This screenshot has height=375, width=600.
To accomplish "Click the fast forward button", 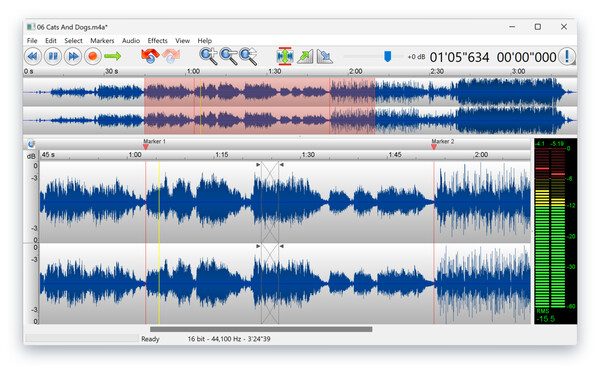I will click(x=73, y=57).
